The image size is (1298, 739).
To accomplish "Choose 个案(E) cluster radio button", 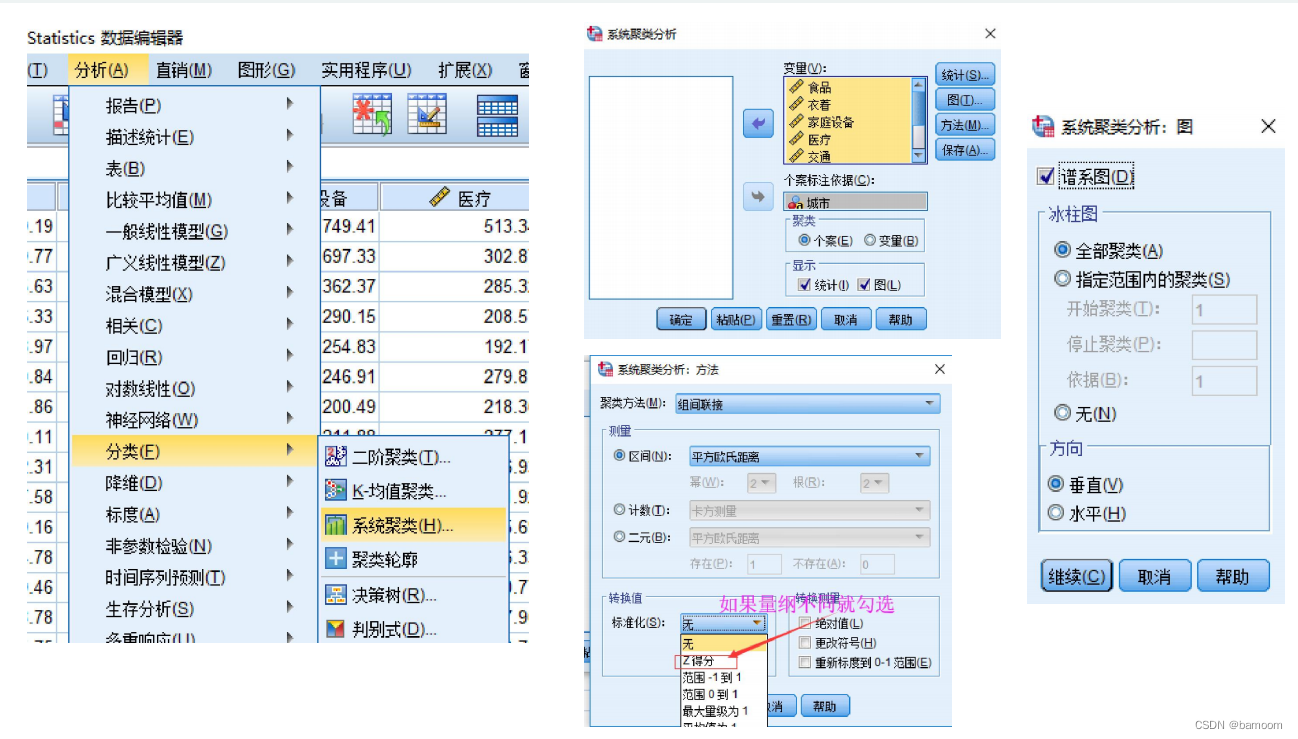I will coord(804,241).
